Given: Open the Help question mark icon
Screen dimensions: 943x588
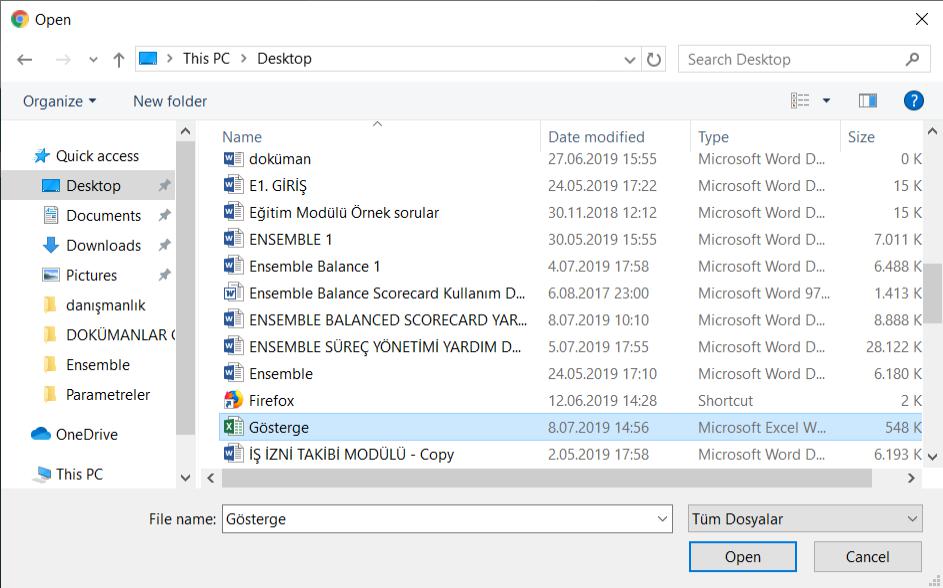Looking at the screenshot, I should coord(913,101).
